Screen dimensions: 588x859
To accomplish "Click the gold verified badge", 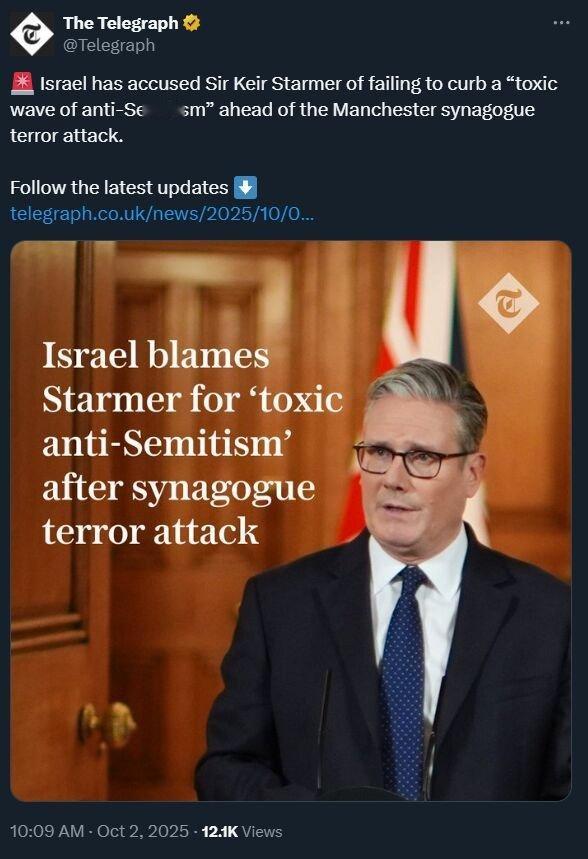I will pos(191,23).
